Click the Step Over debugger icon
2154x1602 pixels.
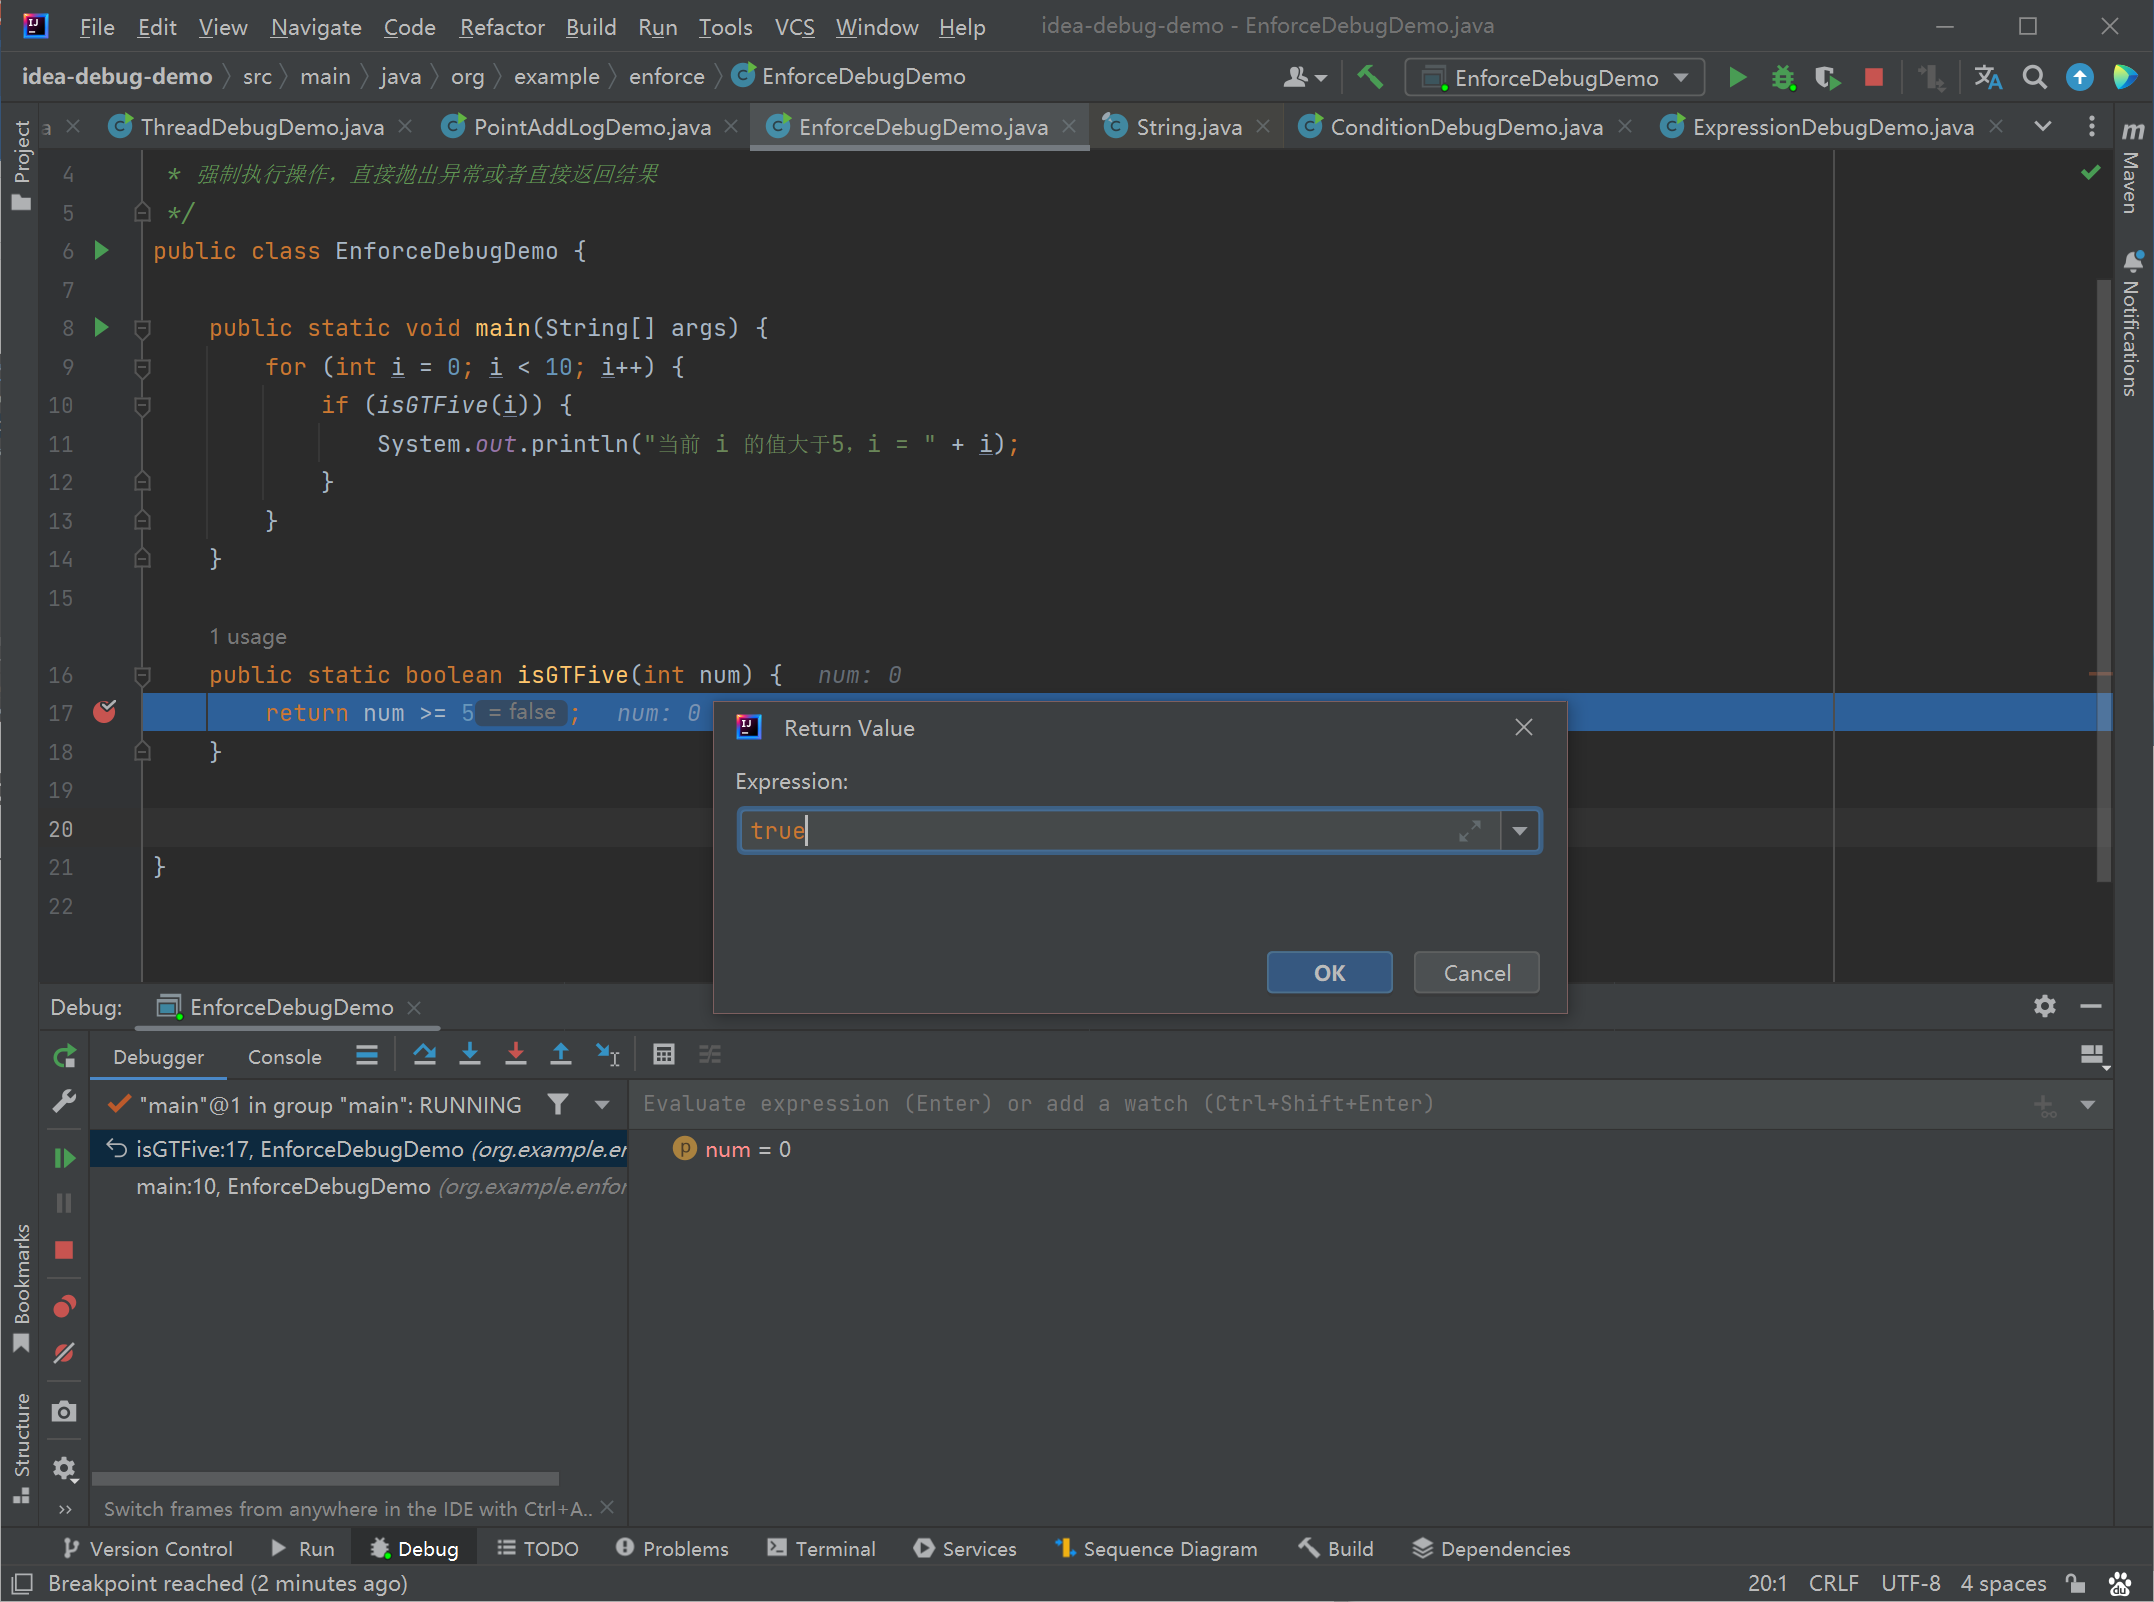pos(424,1054)
